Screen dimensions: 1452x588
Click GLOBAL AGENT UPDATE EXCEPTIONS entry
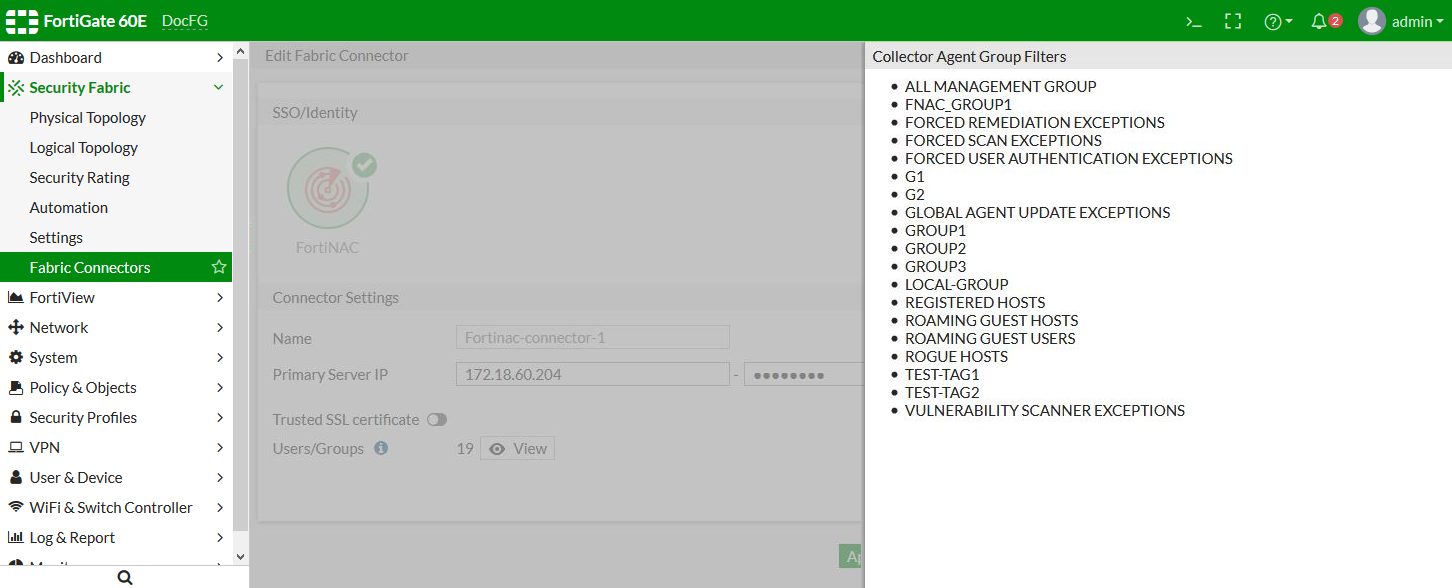click(x=1037, y=212)
